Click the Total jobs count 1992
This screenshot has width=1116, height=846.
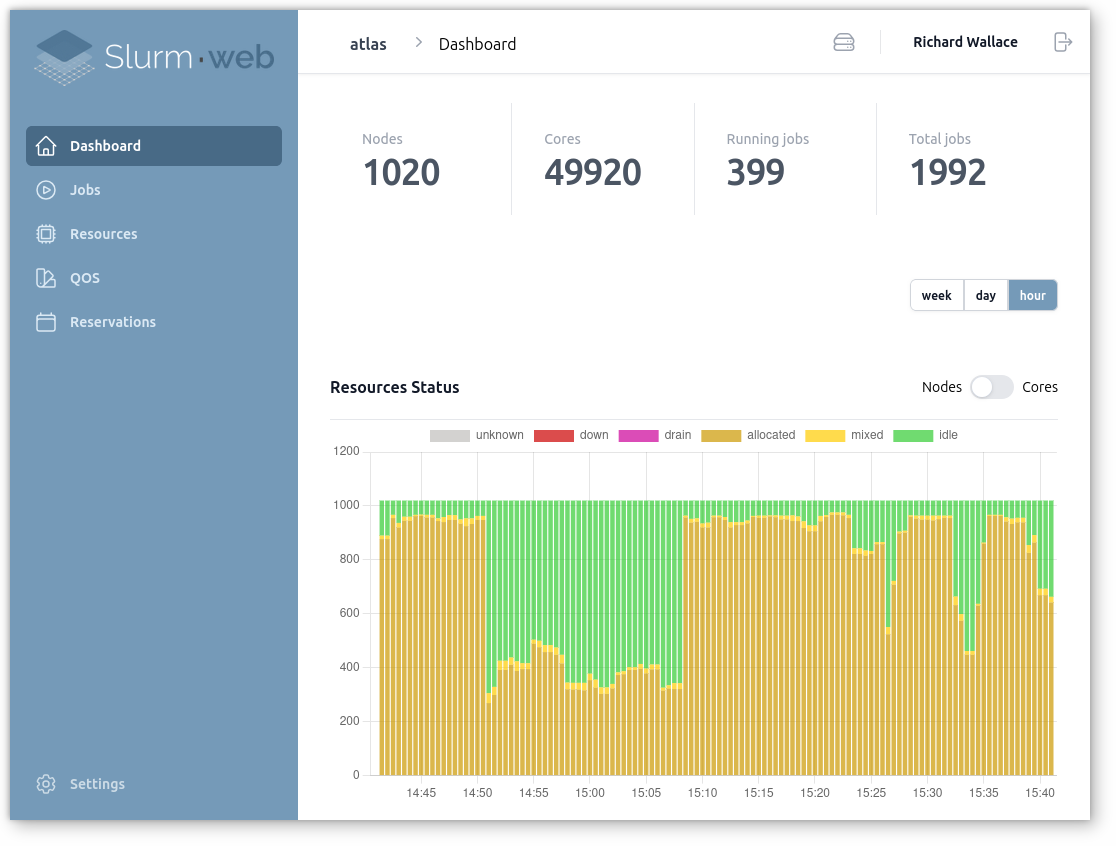948,172
